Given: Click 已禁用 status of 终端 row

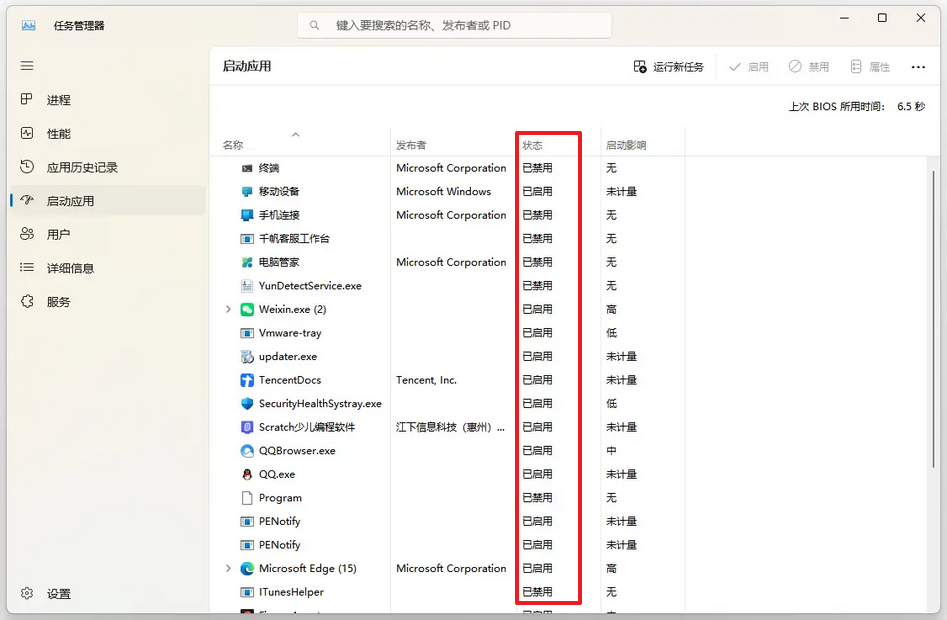Looking at the screenshot, I should [538, 168].
